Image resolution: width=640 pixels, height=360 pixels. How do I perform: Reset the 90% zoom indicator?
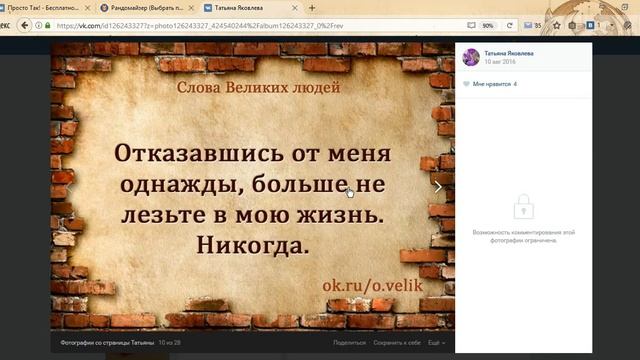[x=488, y=25]
